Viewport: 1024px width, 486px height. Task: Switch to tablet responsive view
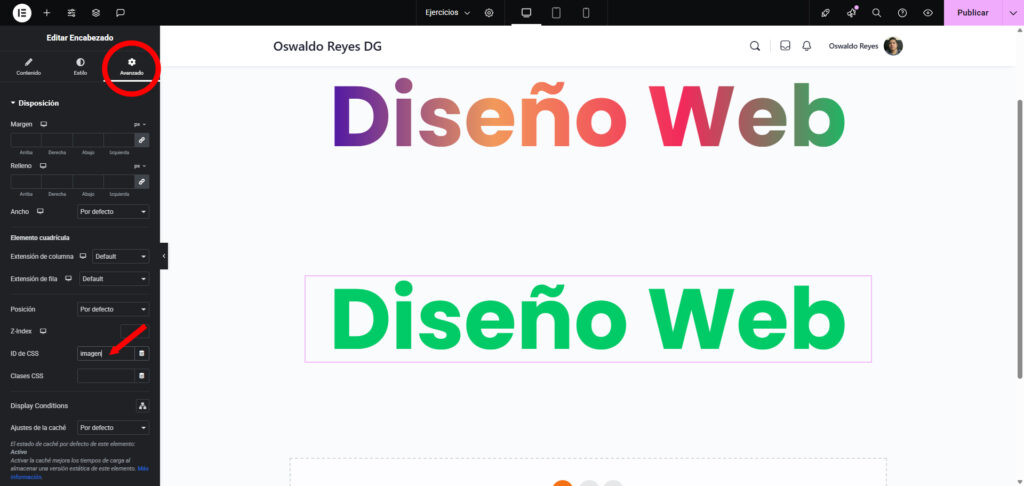click(556, 13)
